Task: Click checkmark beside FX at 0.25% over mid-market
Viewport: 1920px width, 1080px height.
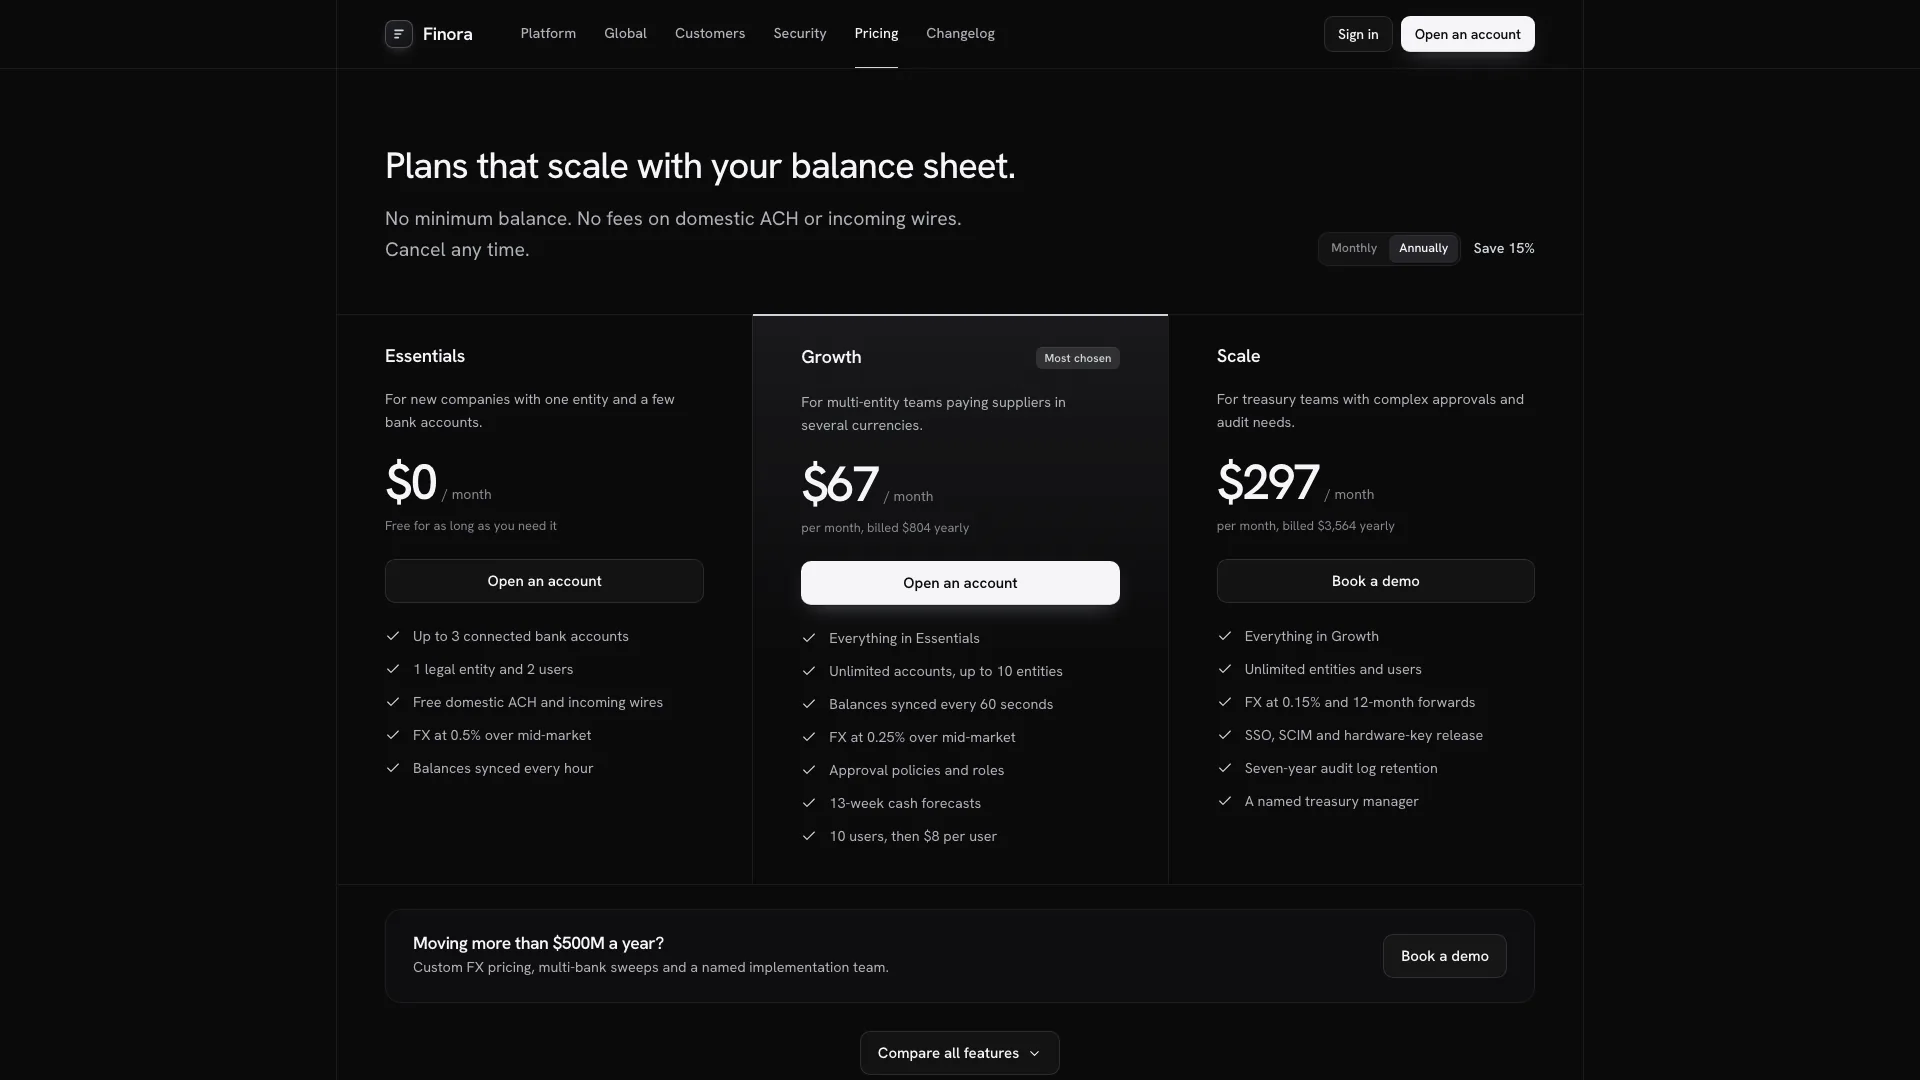Action: pyautogui.click(x=809, y=737)
